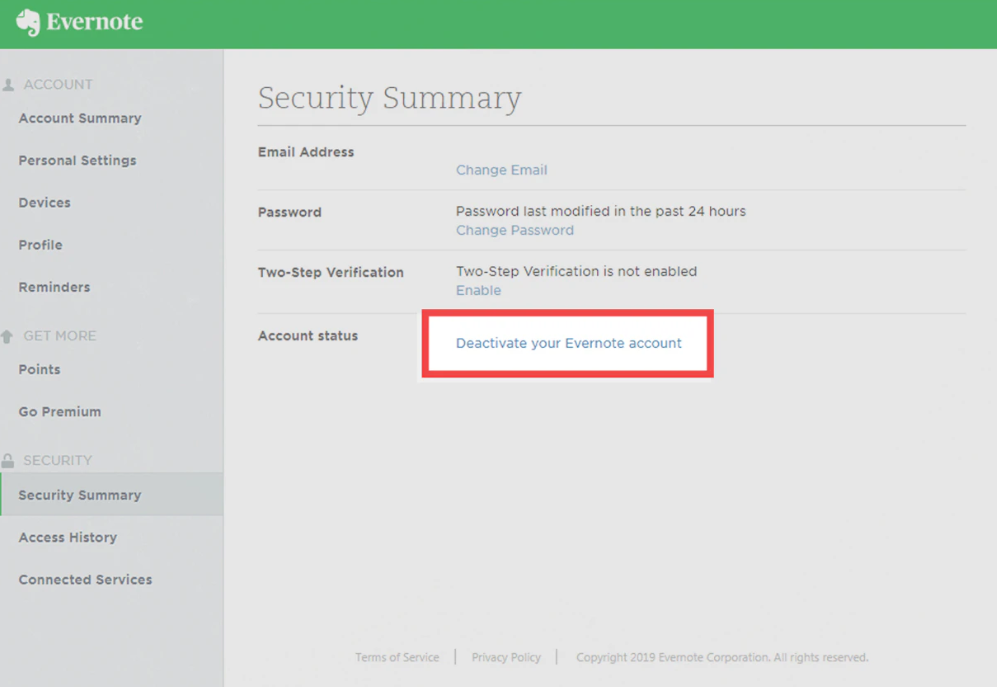Select Go Premium in the sidebar

(60, 412)
